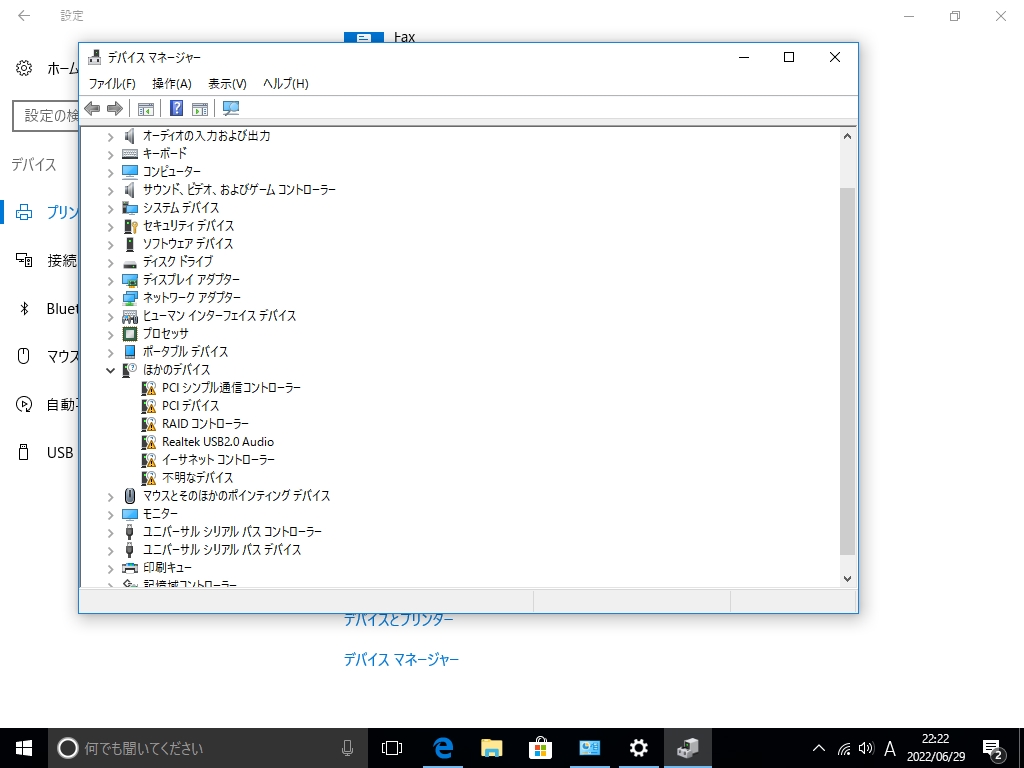
Task: Click the action pane toolbar icon
Action: click(x=200, y=108)
